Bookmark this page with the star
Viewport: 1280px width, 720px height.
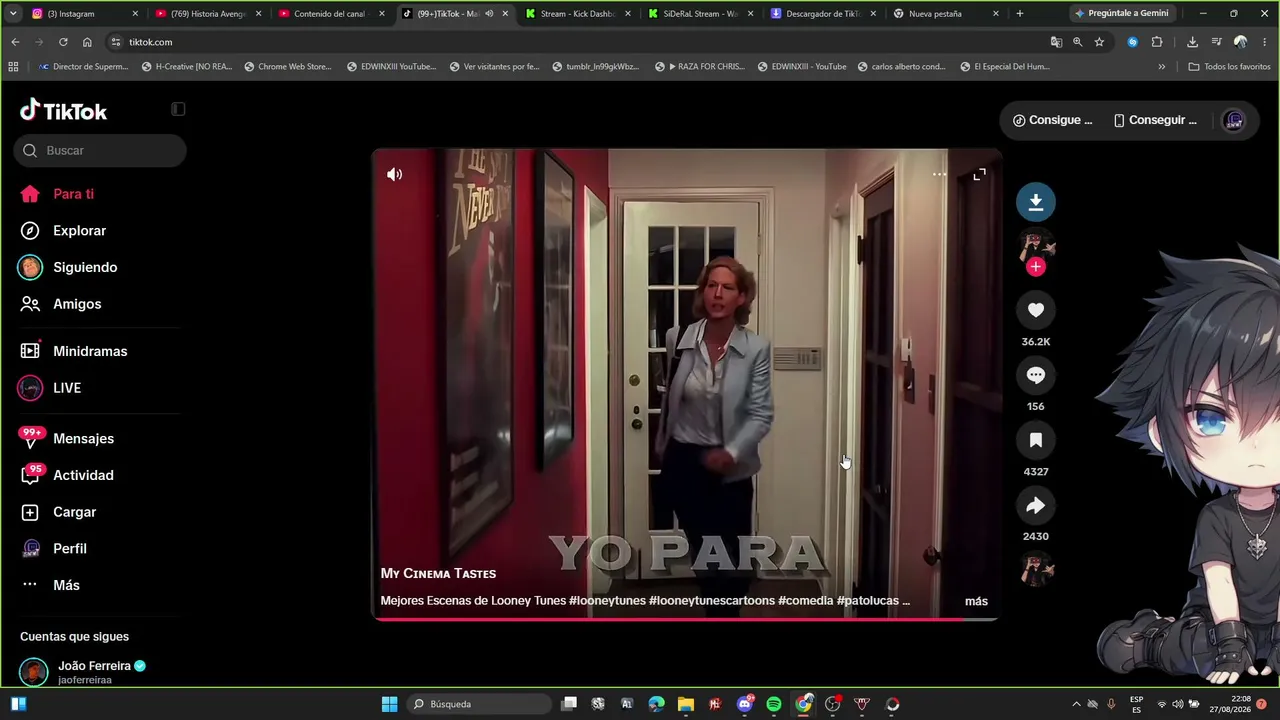(x=1099, y=42)
